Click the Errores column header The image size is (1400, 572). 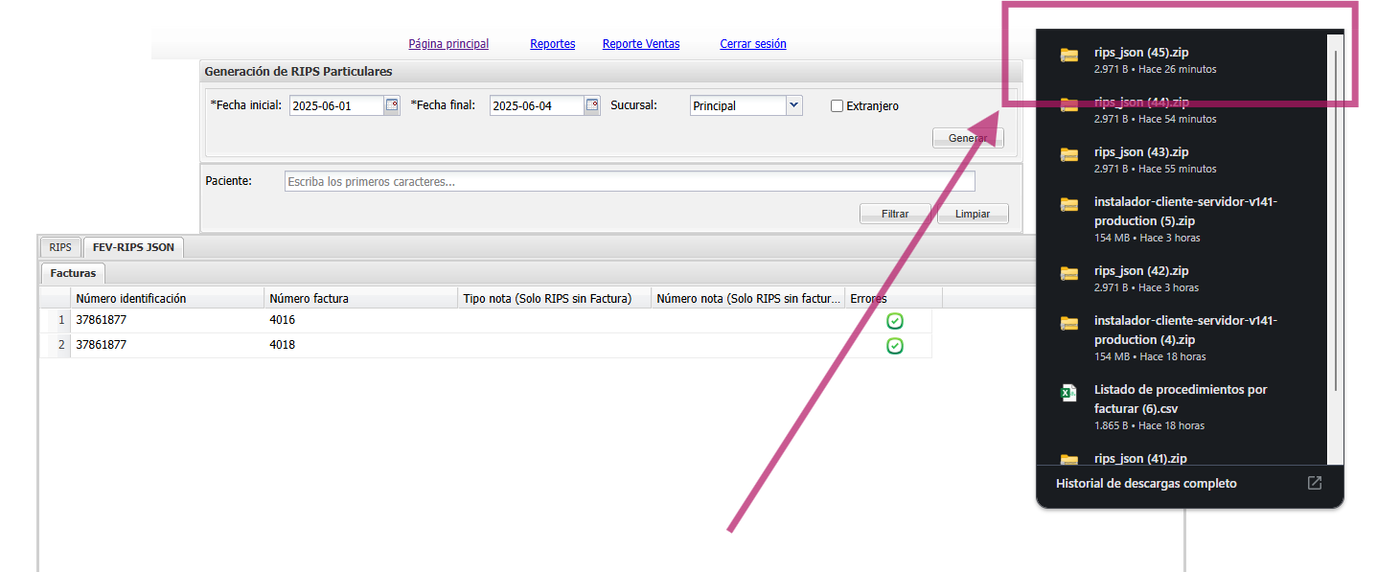coord(893,298)
